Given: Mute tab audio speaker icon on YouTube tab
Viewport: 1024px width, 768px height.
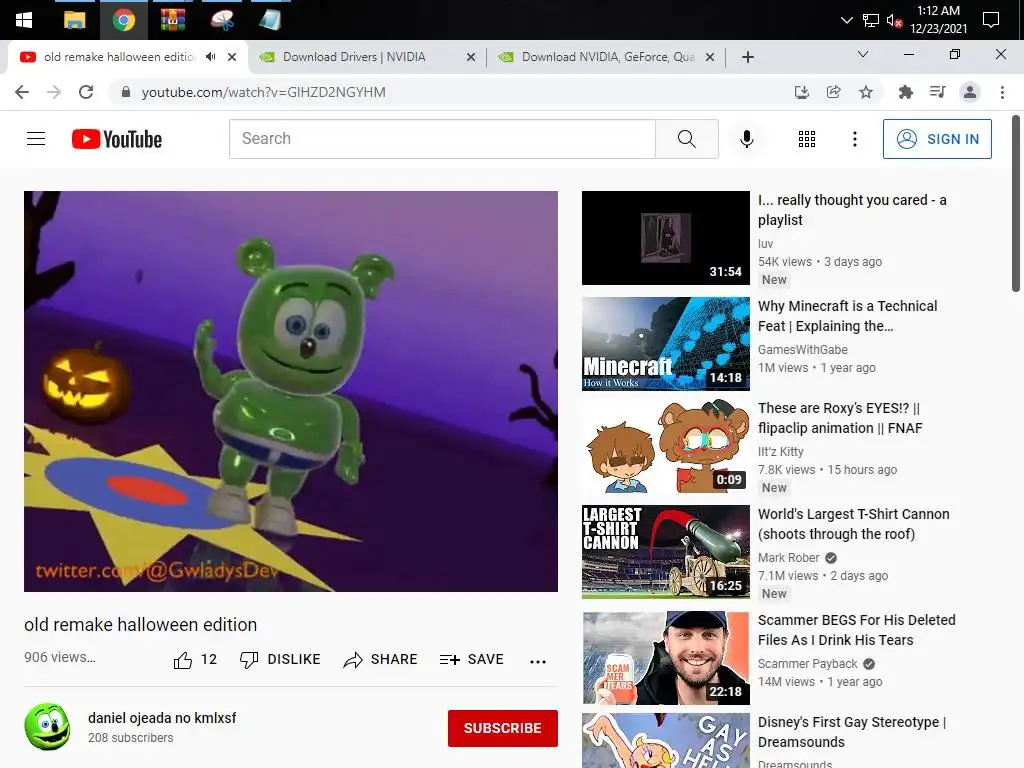Looking at the screenshot, I should [x=210, y=57].
